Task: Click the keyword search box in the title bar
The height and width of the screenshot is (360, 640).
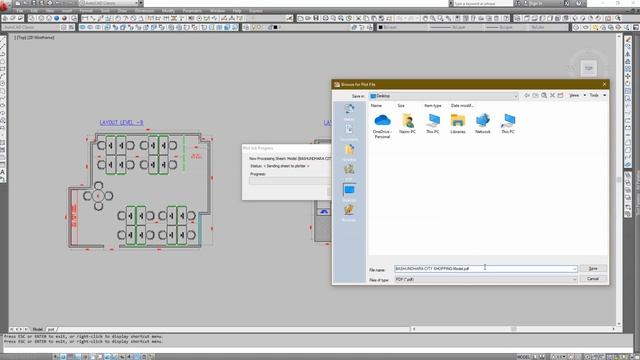Action: pyautogui.click(x=483, y=3)
